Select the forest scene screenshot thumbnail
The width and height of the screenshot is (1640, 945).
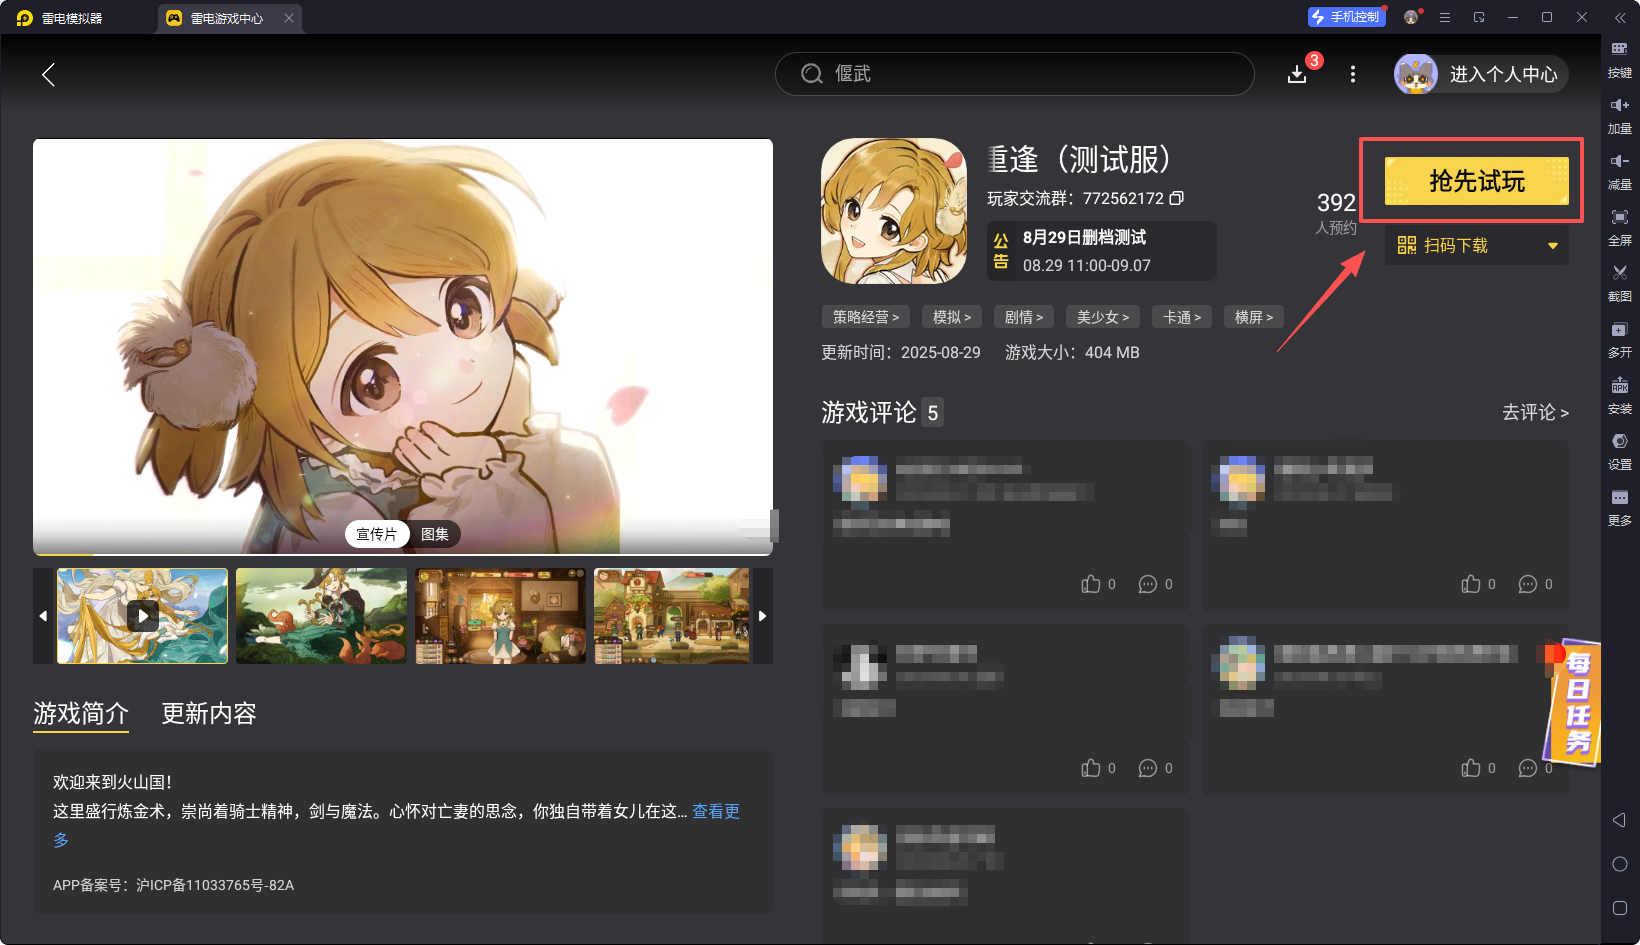point(321,616)
